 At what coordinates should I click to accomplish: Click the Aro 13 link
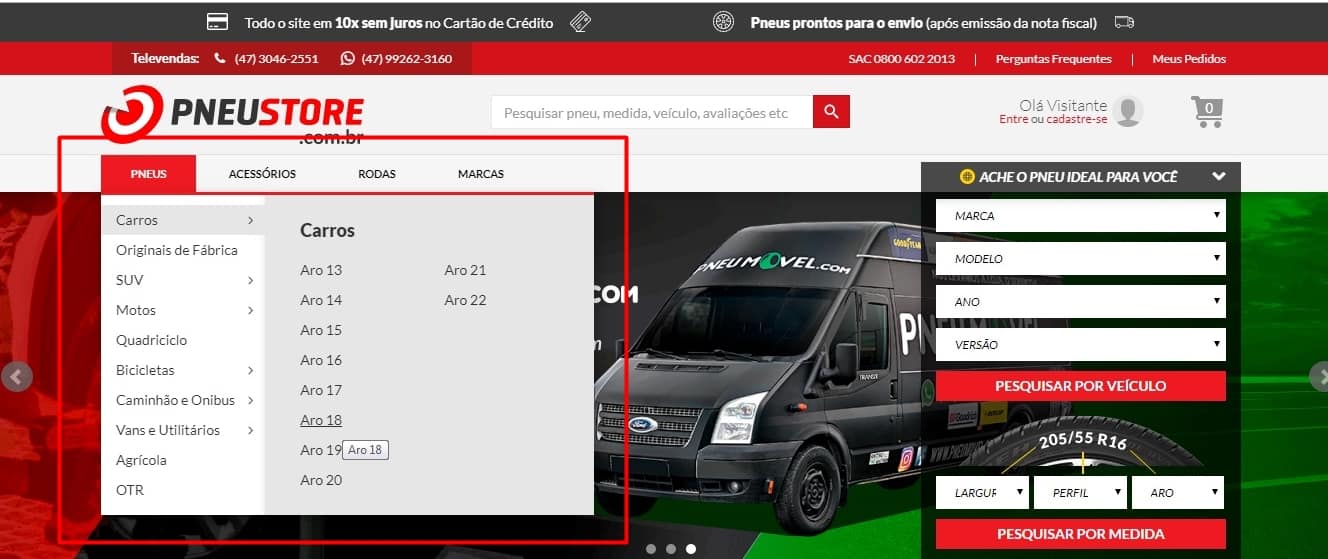pos(321,270)
